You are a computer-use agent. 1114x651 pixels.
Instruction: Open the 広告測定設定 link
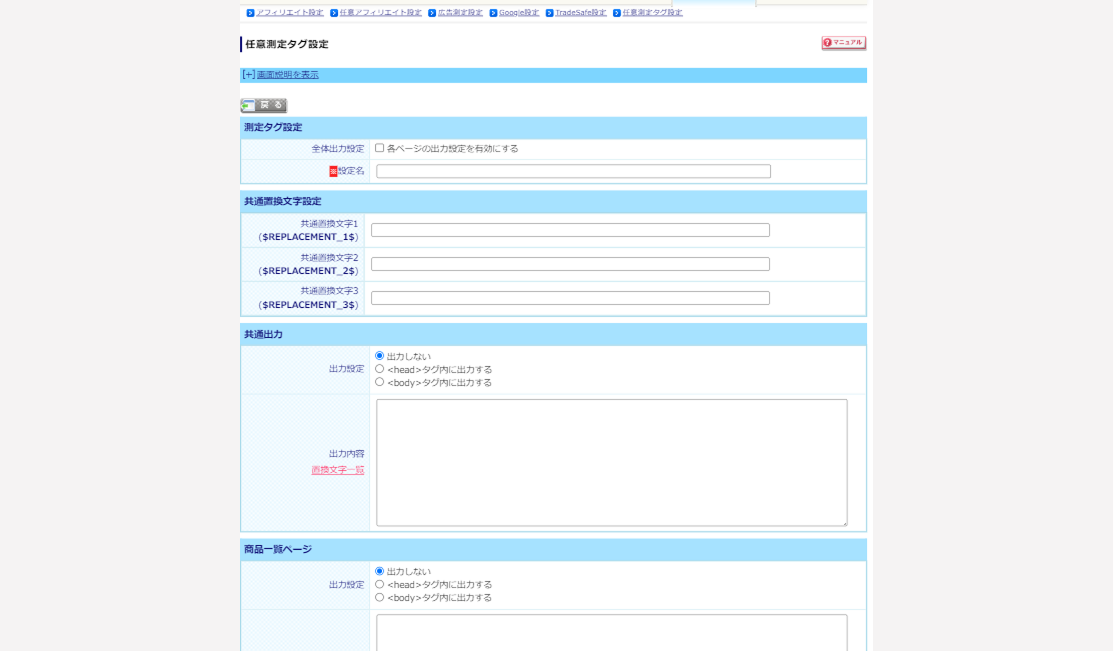click(x=460, y=13)
